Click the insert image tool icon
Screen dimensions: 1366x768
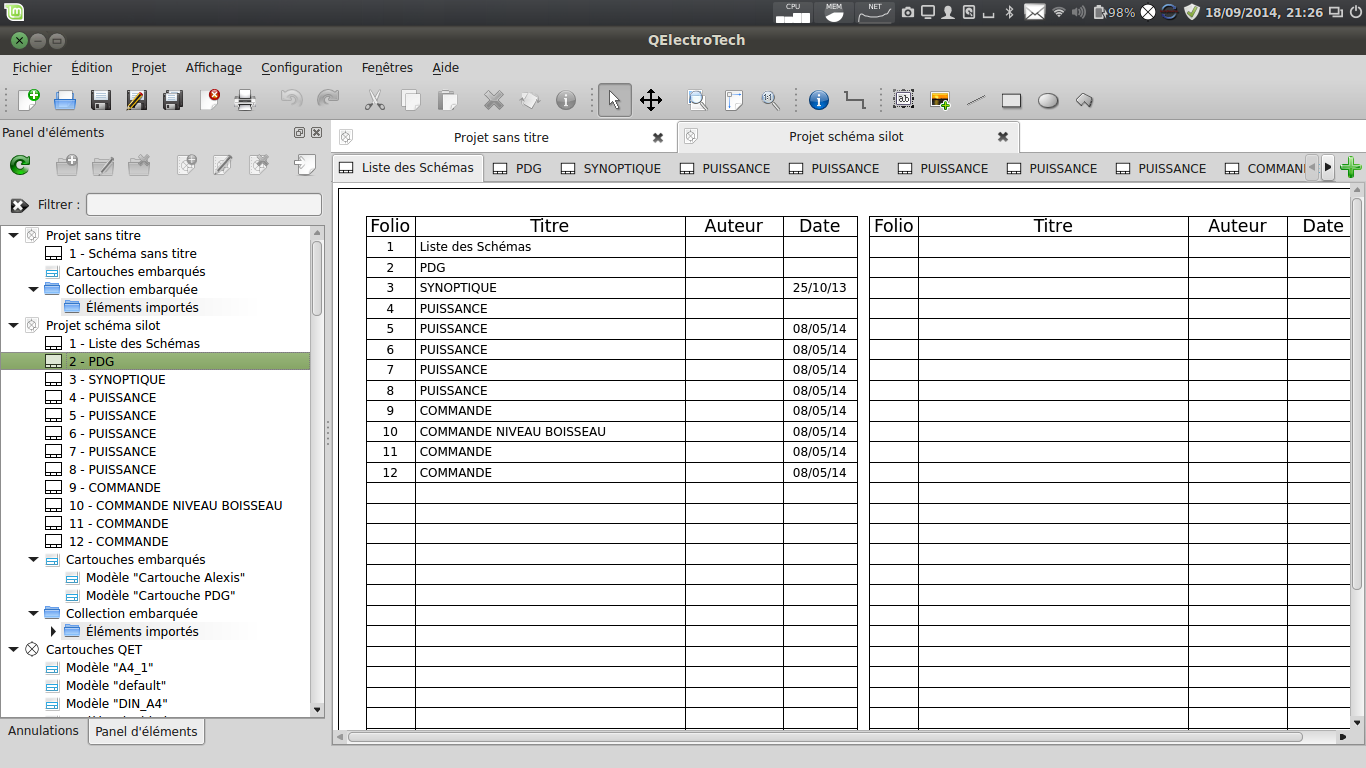click(x=940, y=100)
